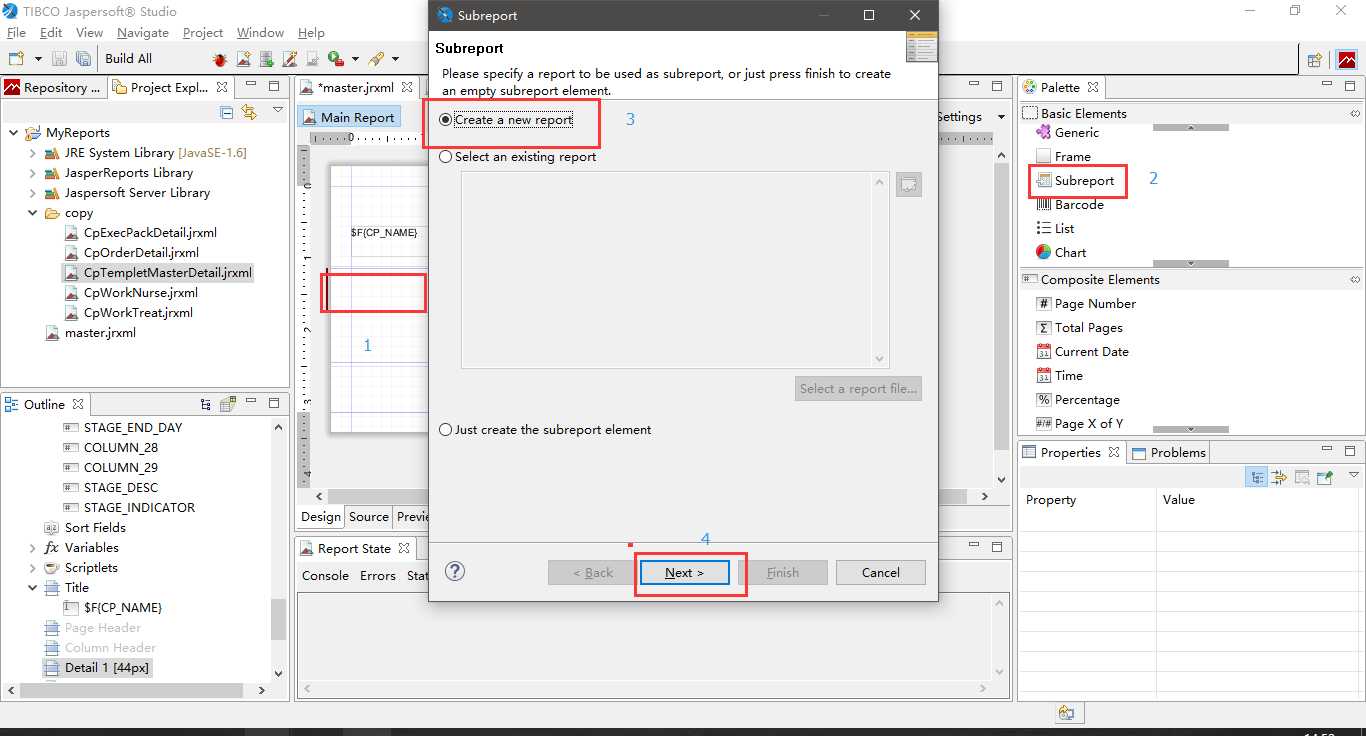This screenshot has width=1366, height=736.
Task: Click Collapse All in Project Explorer
Action: click(226, 112)
